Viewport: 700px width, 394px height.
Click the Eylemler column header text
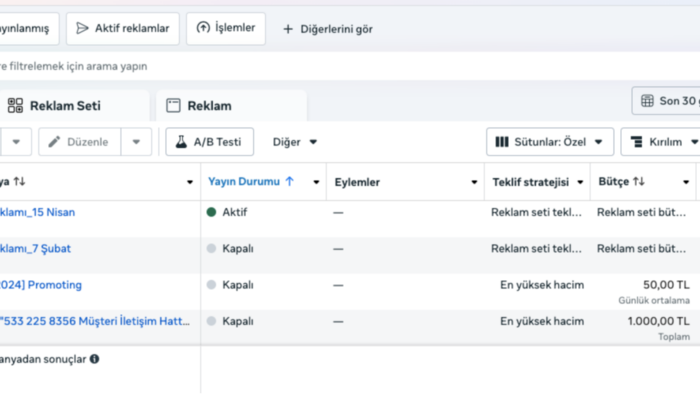357,182
